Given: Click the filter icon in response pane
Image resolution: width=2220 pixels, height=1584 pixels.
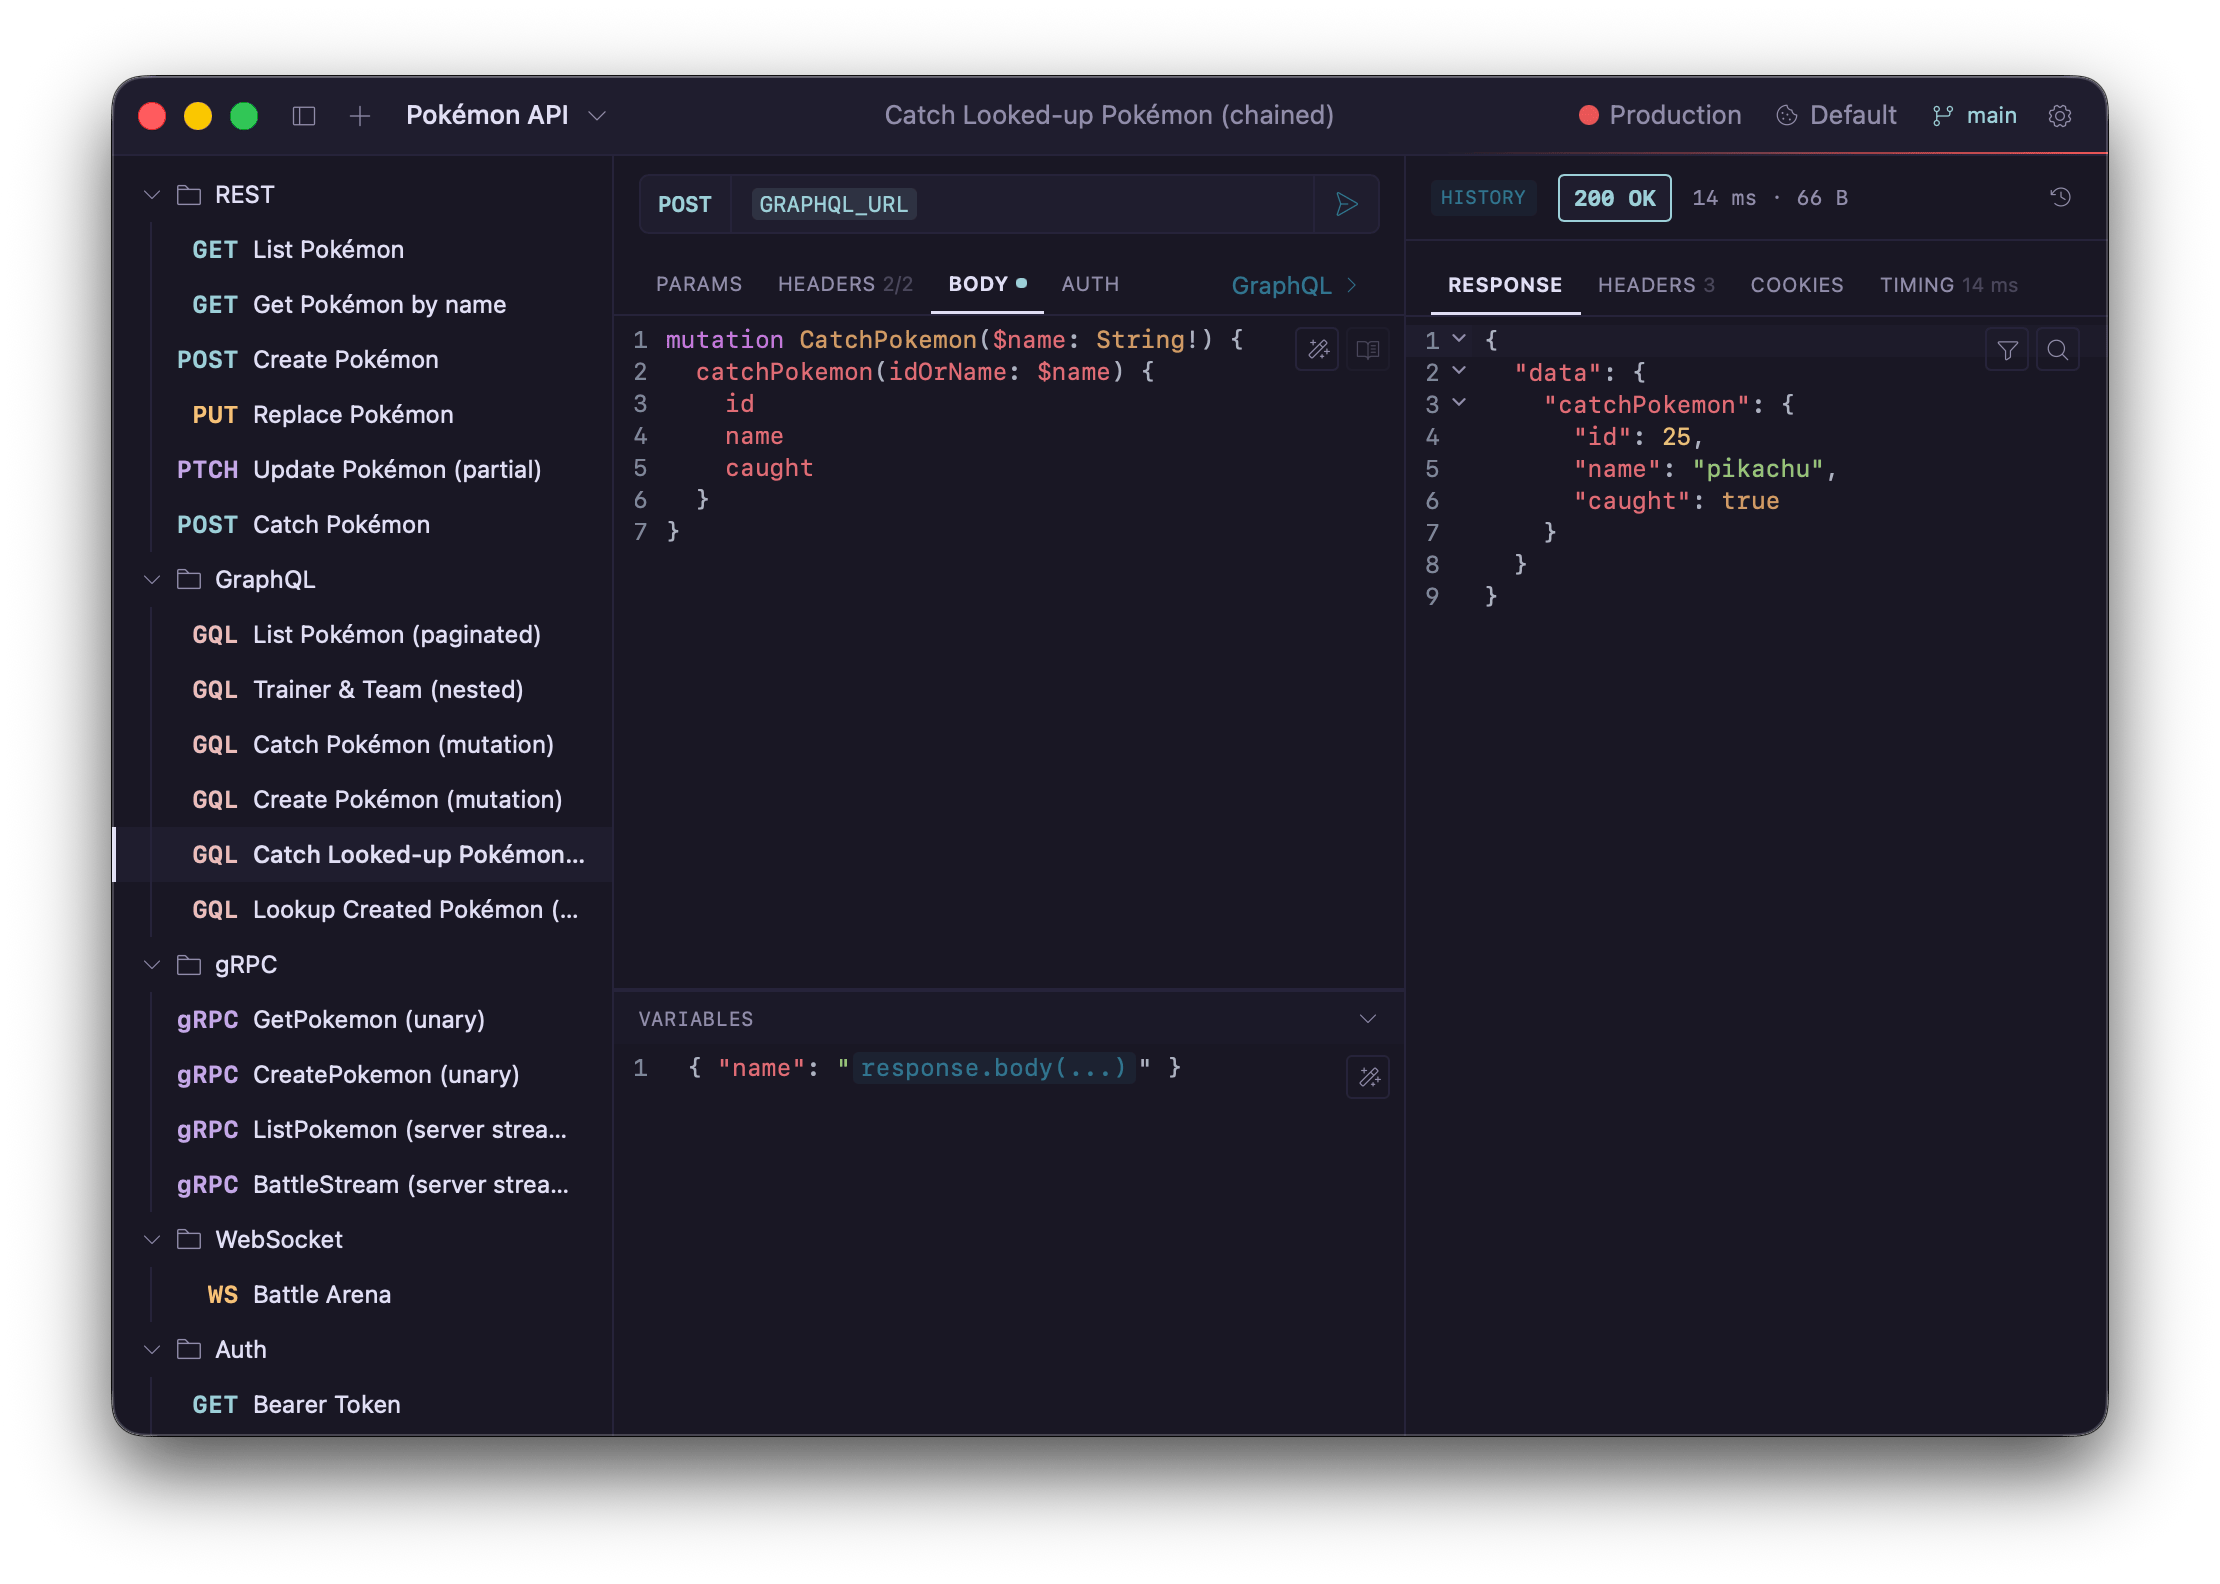Looking at the screenshot, I should (2007, 350).
